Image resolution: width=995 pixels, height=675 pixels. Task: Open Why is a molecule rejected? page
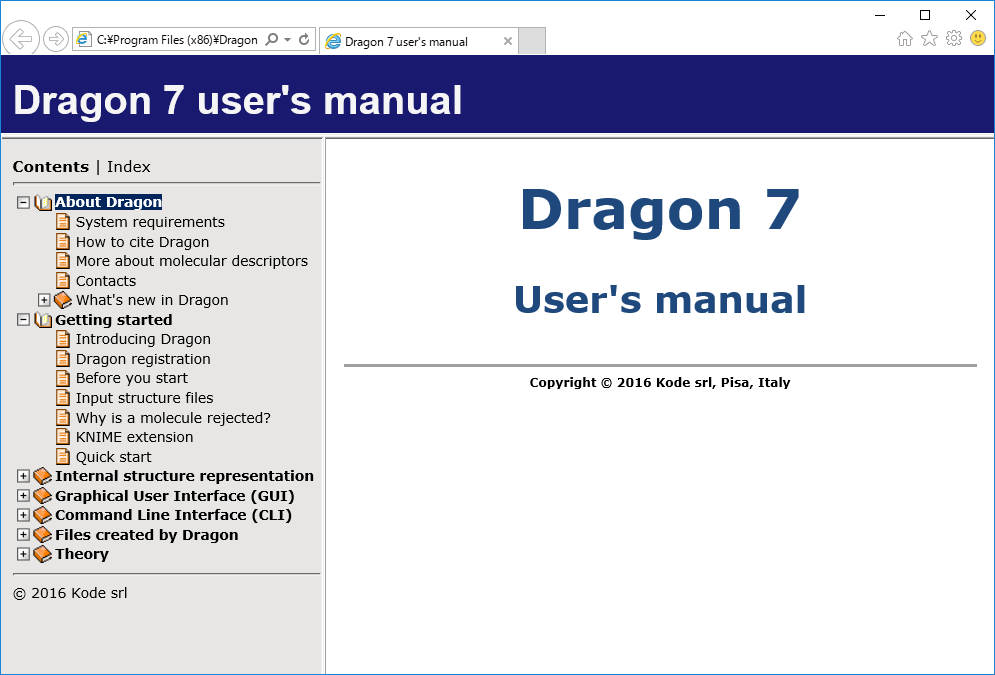[x=173, y=417]
